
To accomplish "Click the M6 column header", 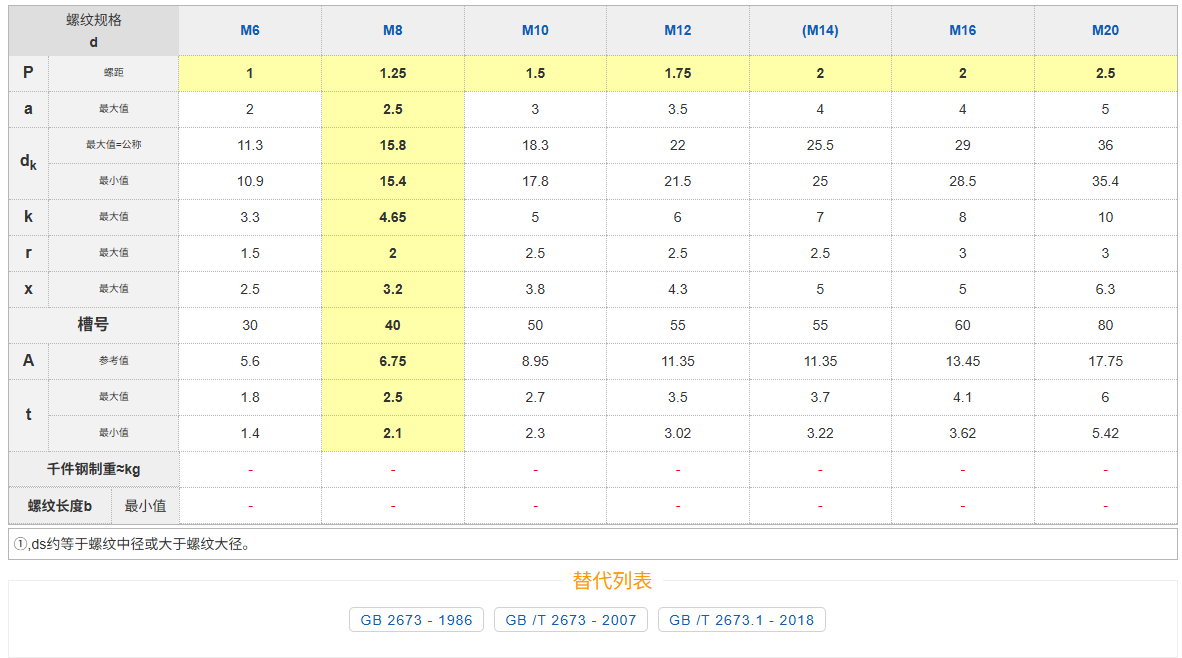I will 250,31.
